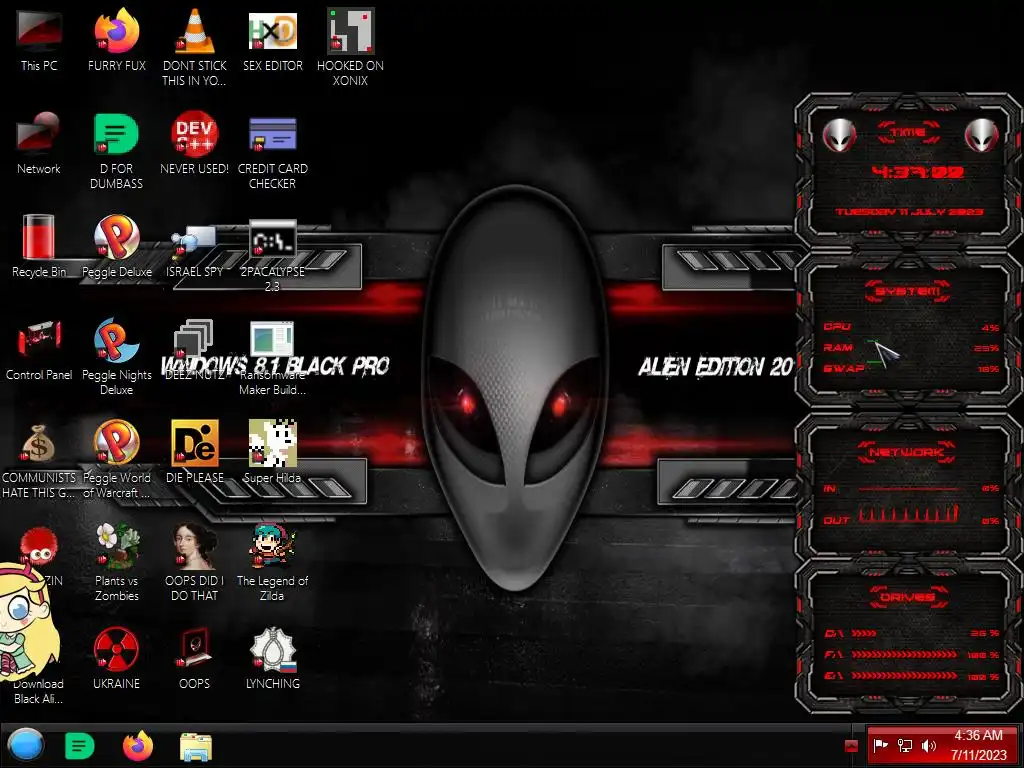Select the SWAP usage row
This screenshot has width=1024, height=768.
pyautogui.click(x=910, y=369)
